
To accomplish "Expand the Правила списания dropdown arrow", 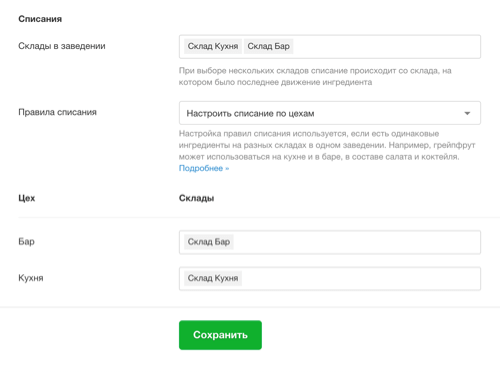I will pos(467,113).
